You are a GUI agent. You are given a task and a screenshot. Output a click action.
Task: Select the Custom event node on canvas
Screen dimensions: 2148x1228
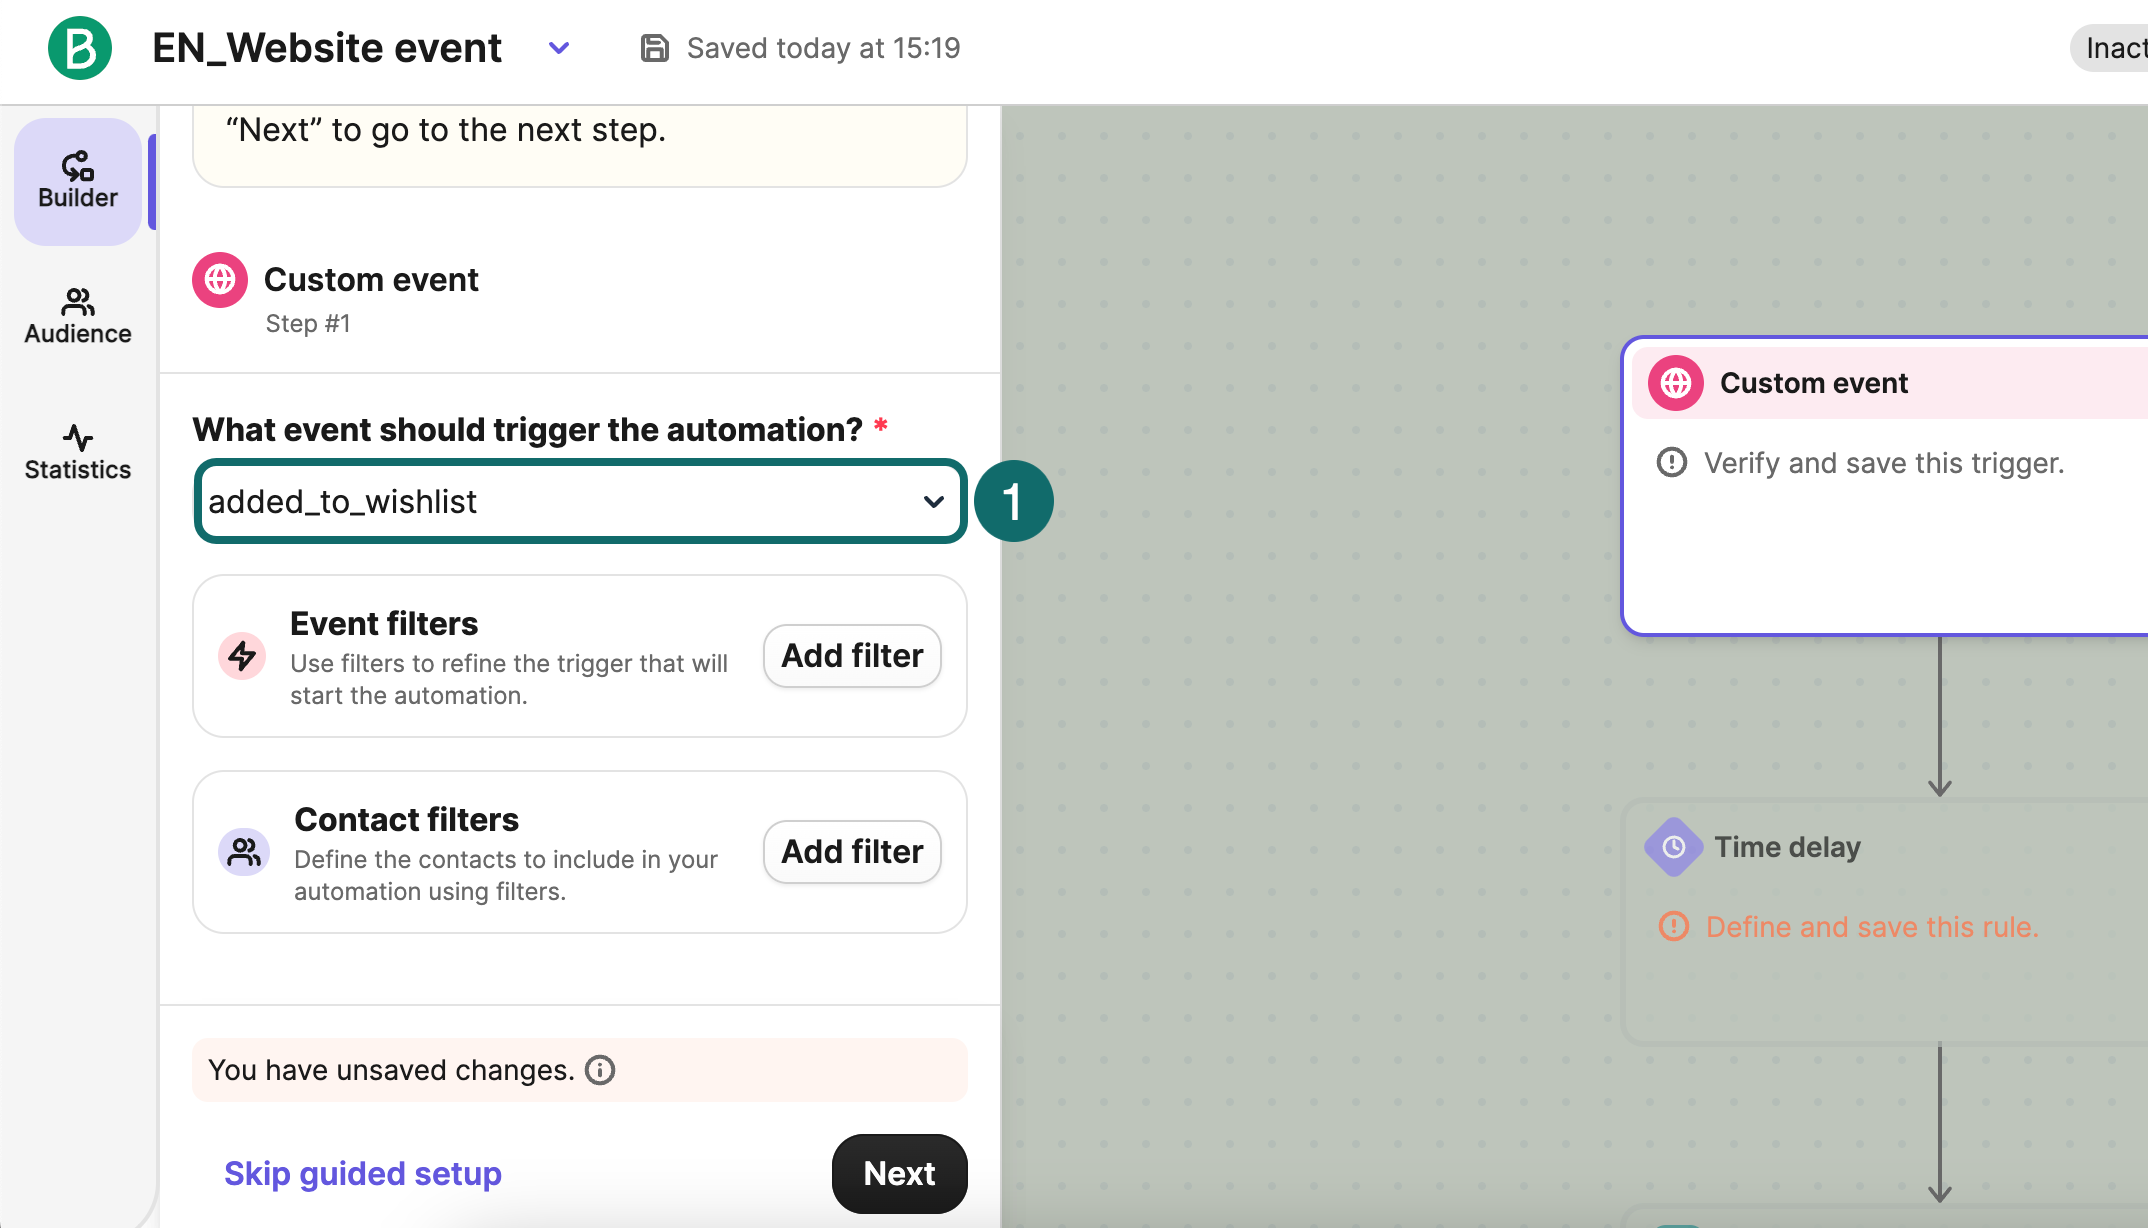(1885, 486)
